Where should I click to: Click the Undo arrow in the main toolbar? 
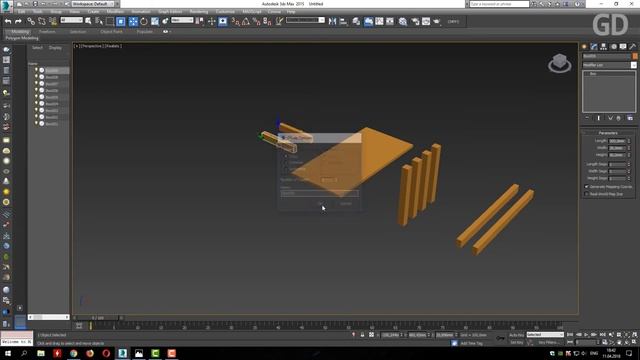tap(8, 21)
